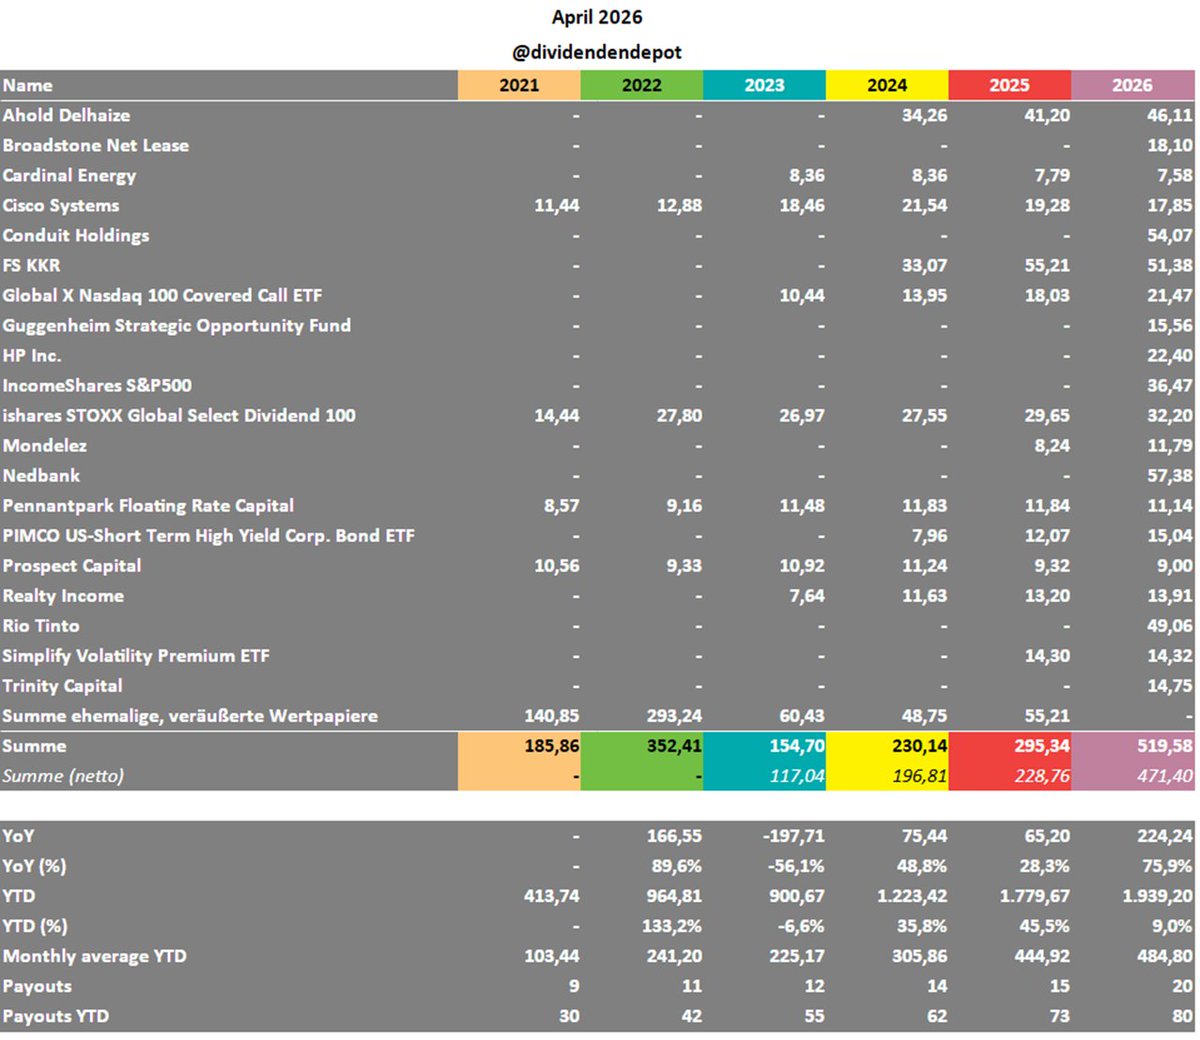Screen dimensions: 1200x1040
Task: Select the 'HP Inc.' row name
Action: pos(32,355)
